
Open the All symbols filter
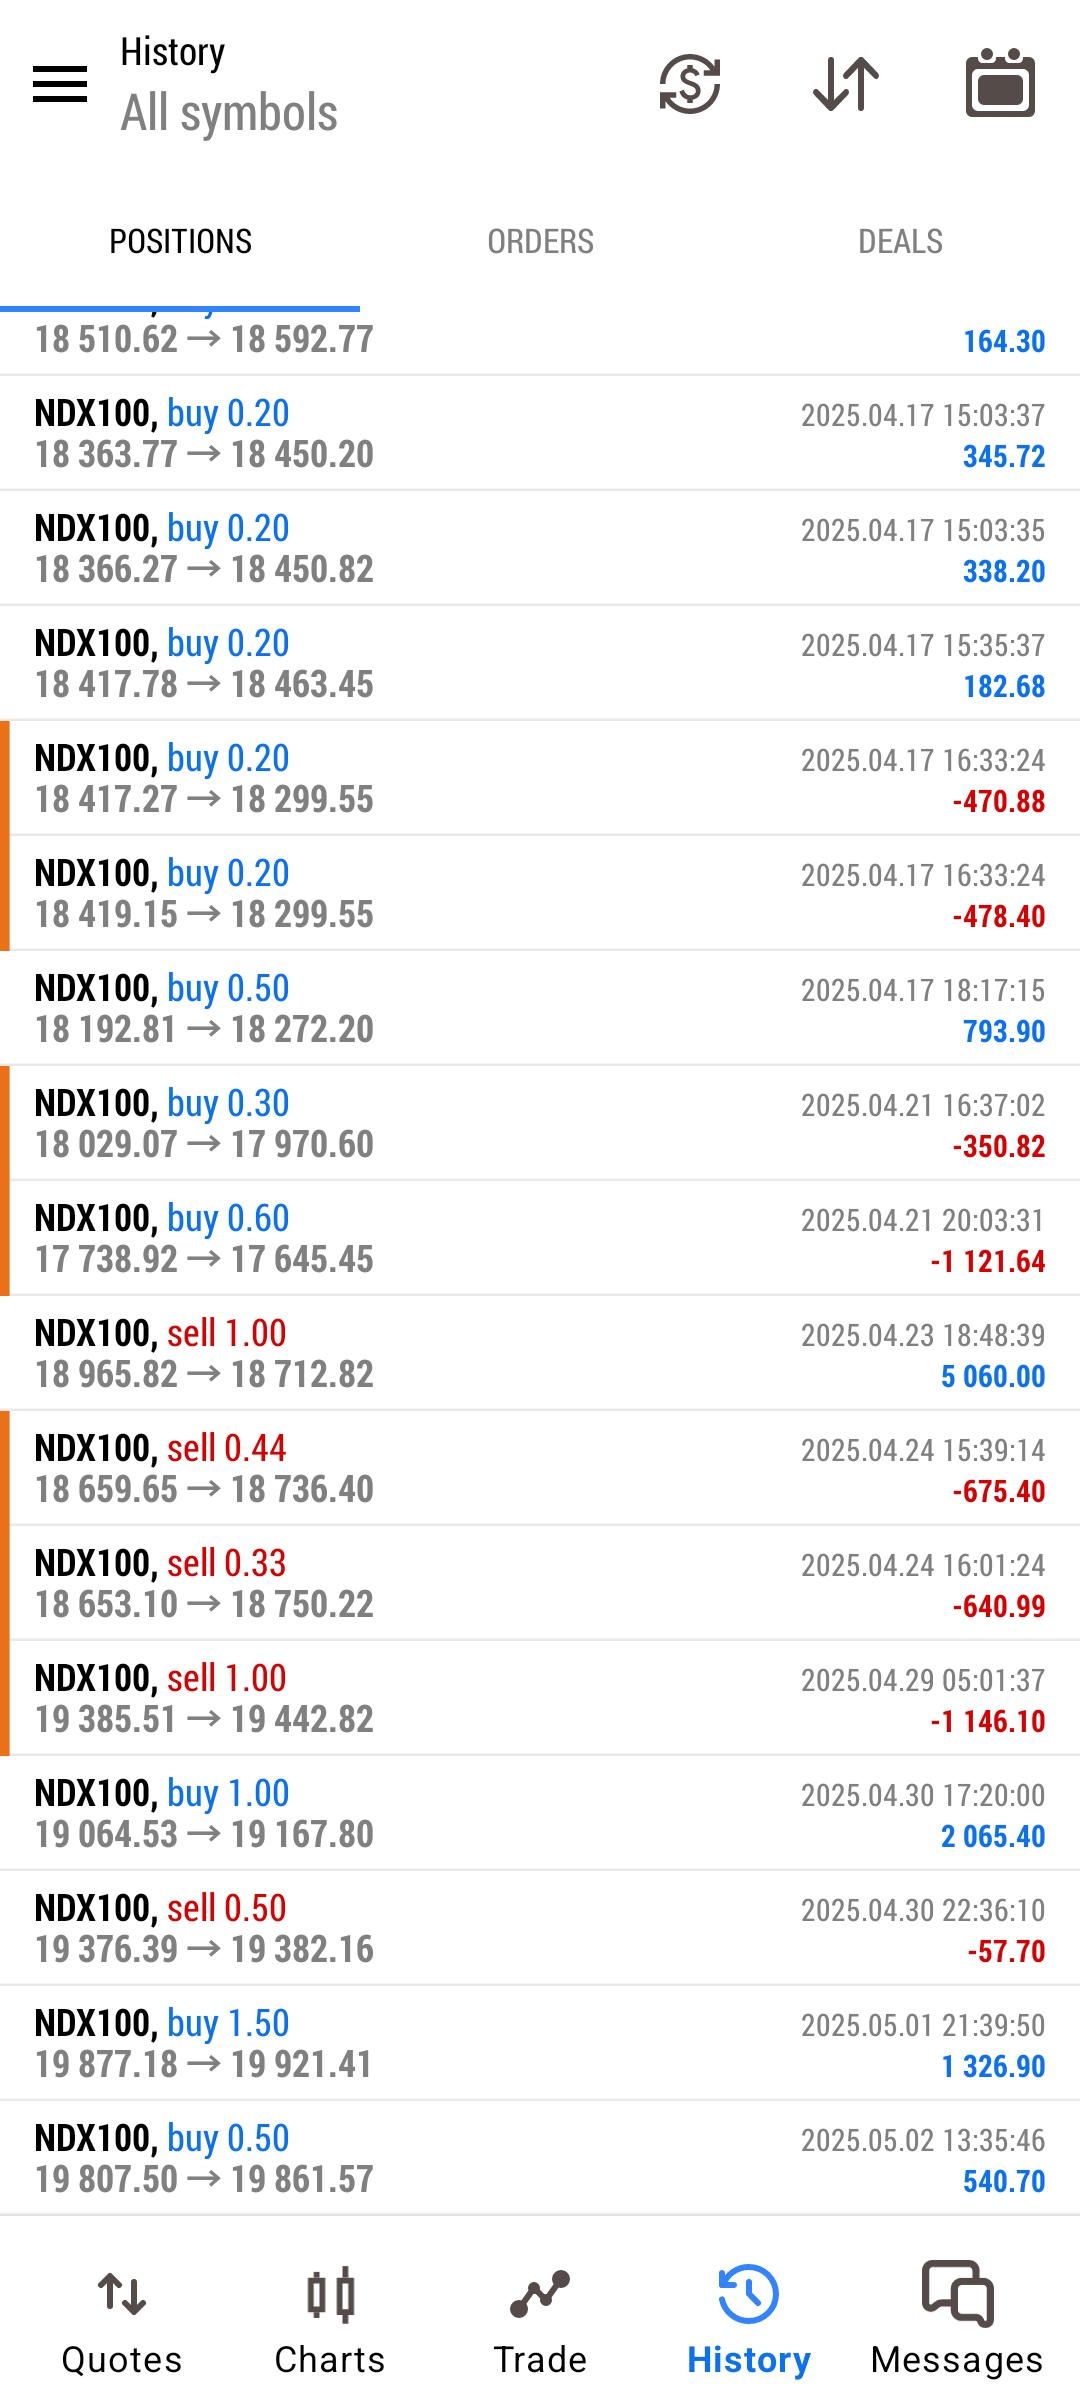click(x=229, y=112)
